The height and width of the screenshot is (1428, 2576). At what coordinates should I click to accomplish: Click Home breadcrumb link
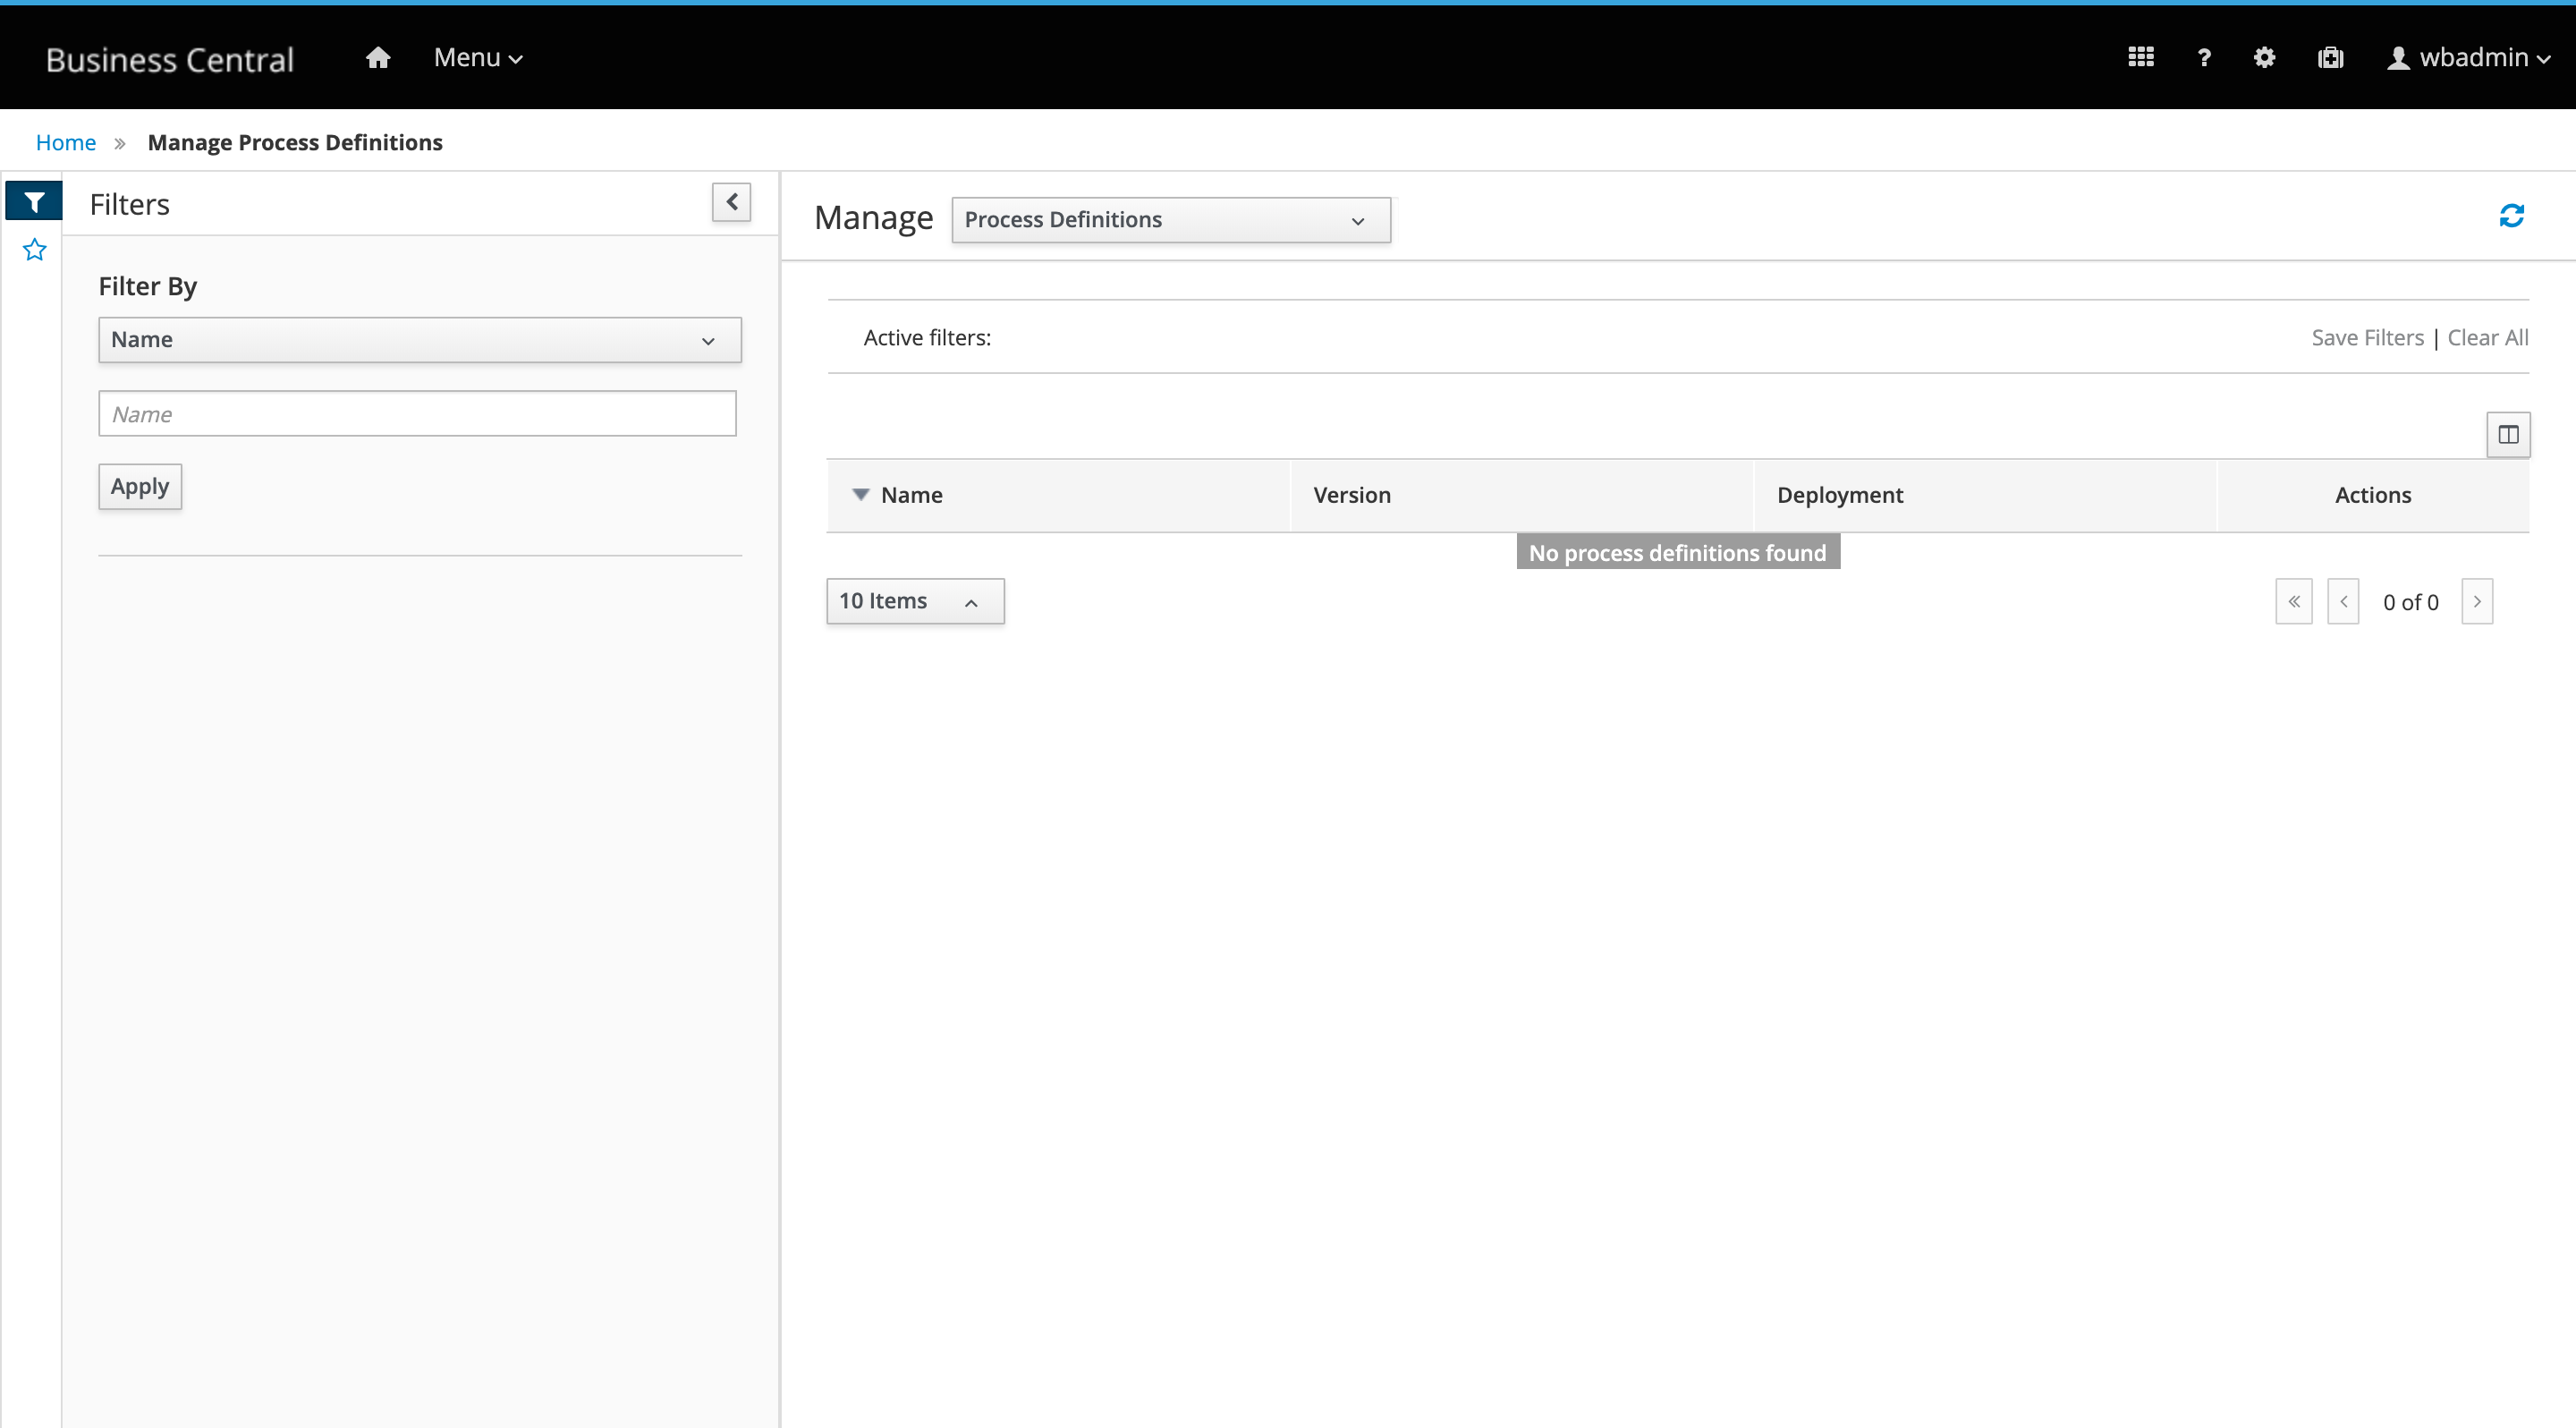65,140
